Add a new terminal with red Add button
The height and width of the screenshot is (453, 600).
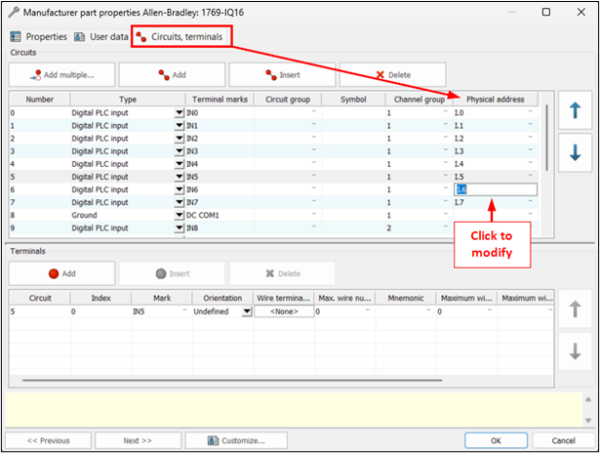click(62, 274)
